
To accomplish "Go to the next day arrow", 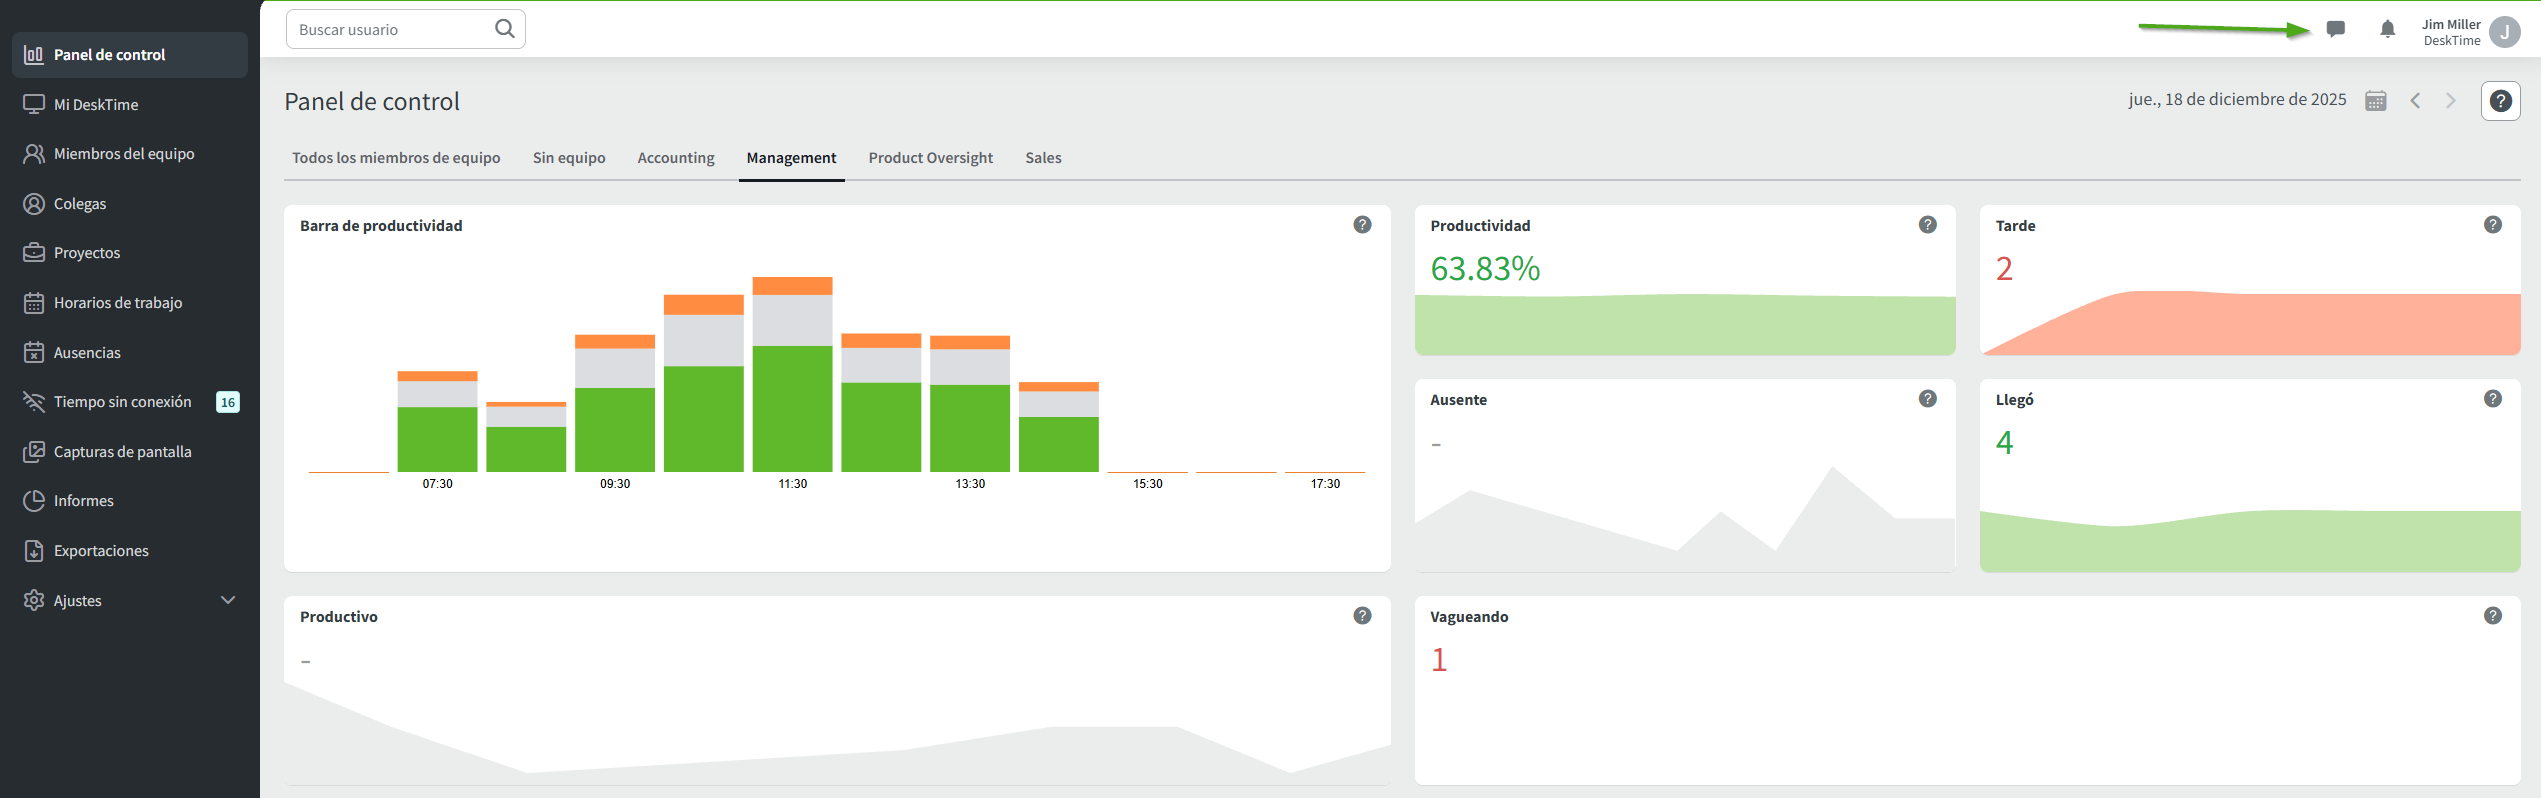I will coord(2450,101).
